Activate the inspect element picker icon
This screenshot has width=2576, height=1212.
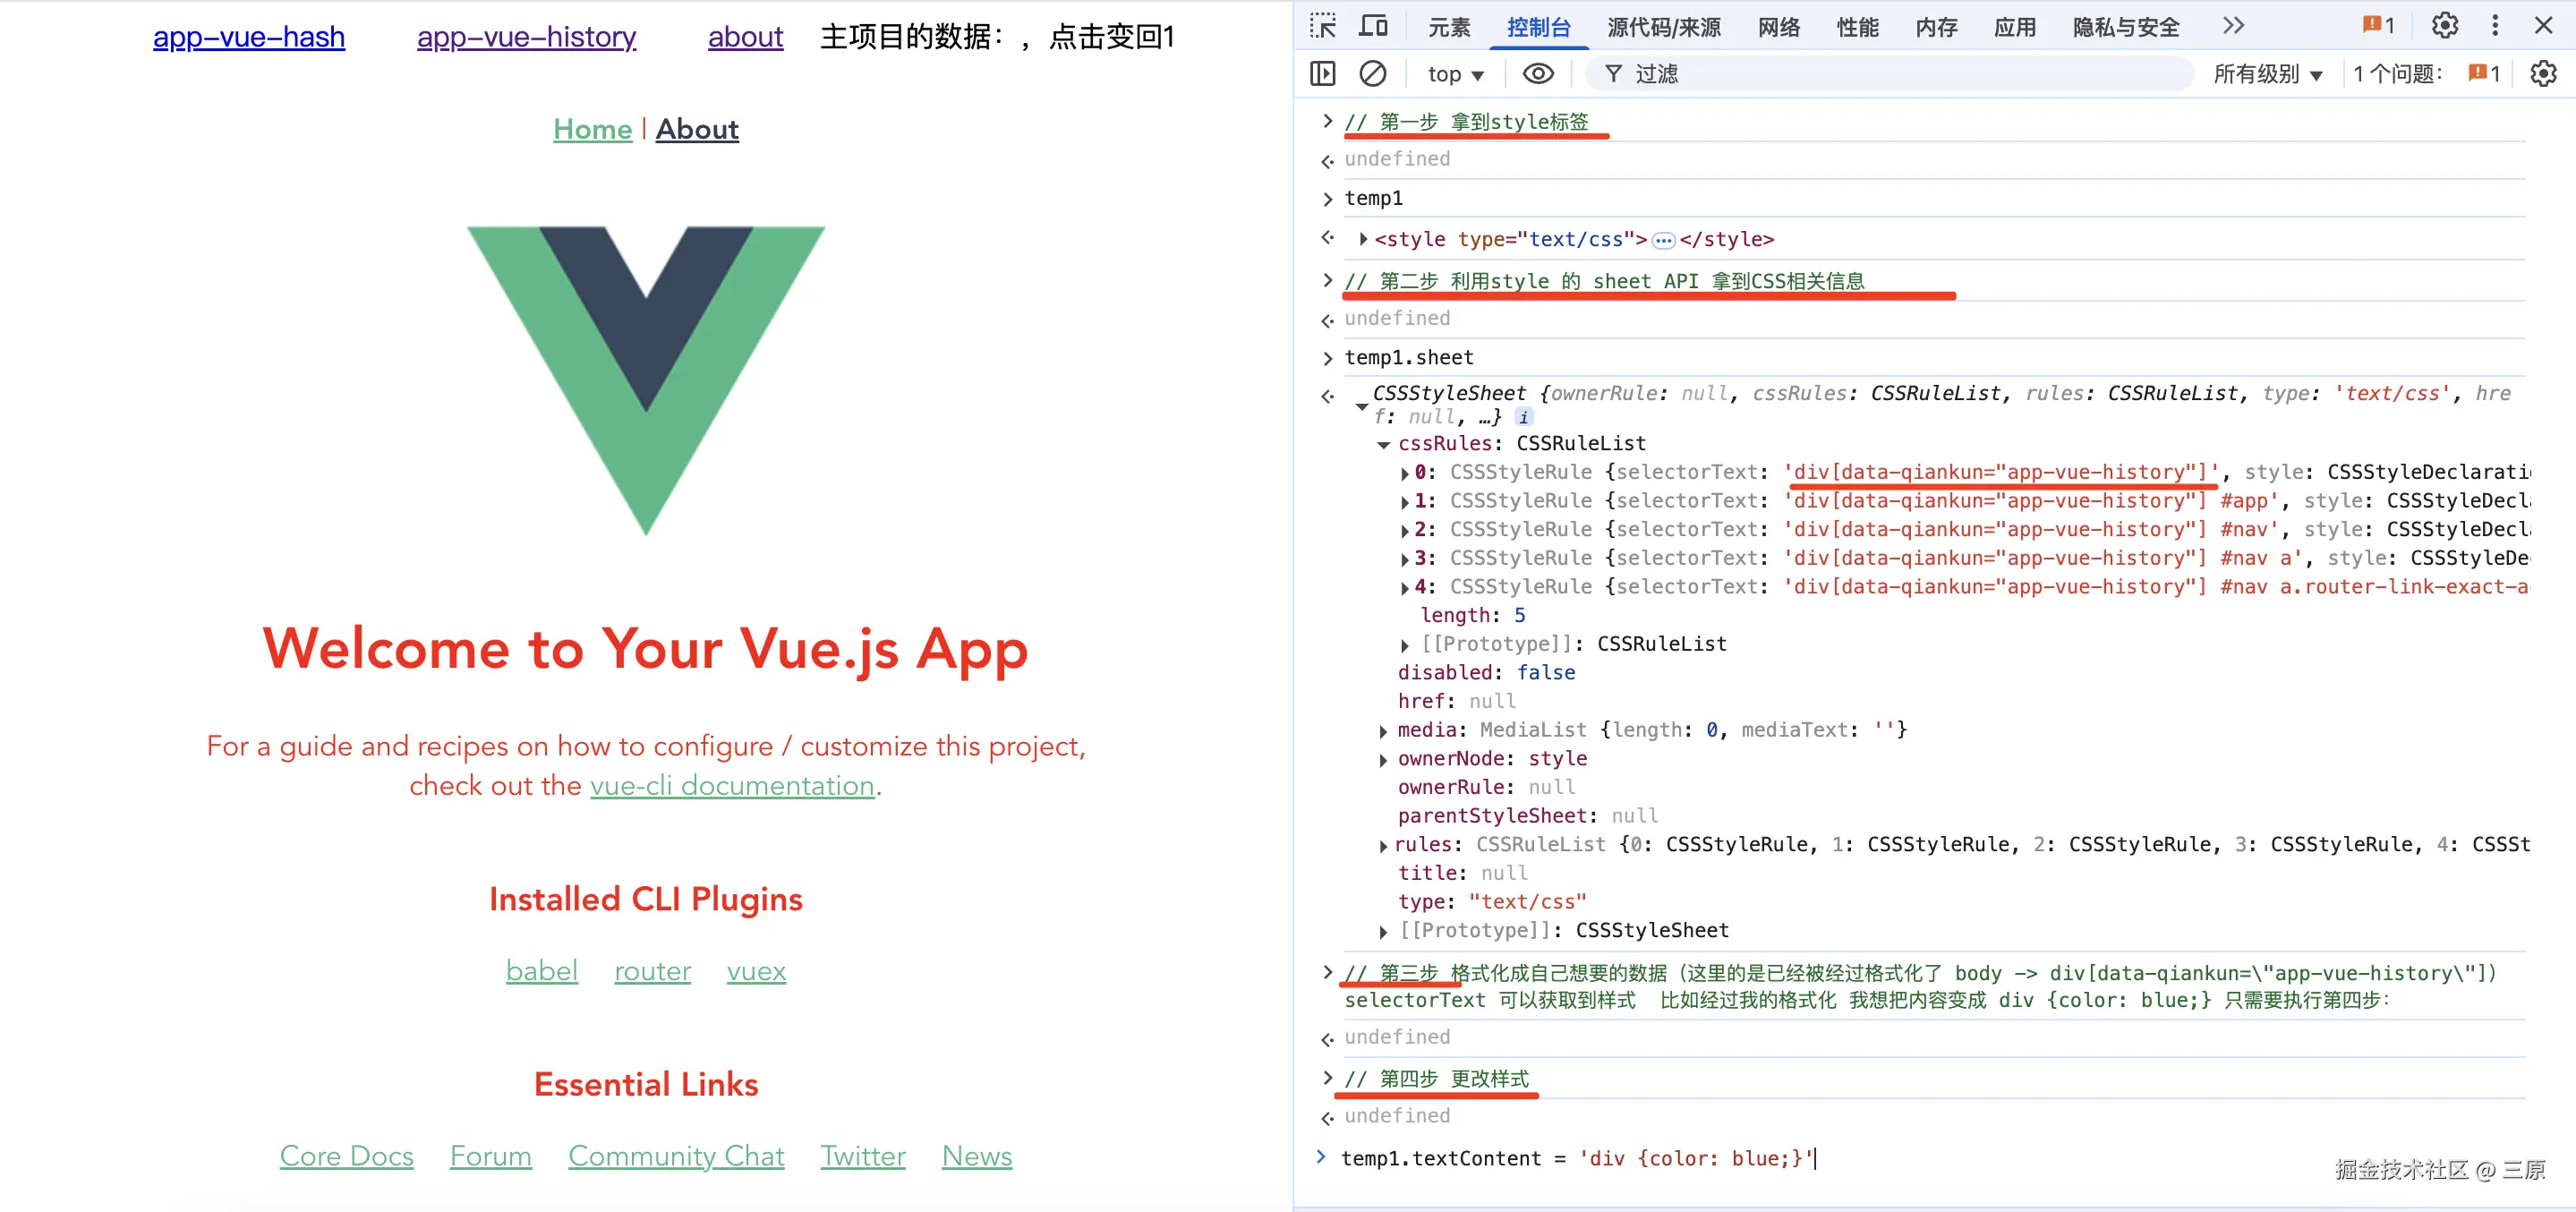tap(1323, 26)
